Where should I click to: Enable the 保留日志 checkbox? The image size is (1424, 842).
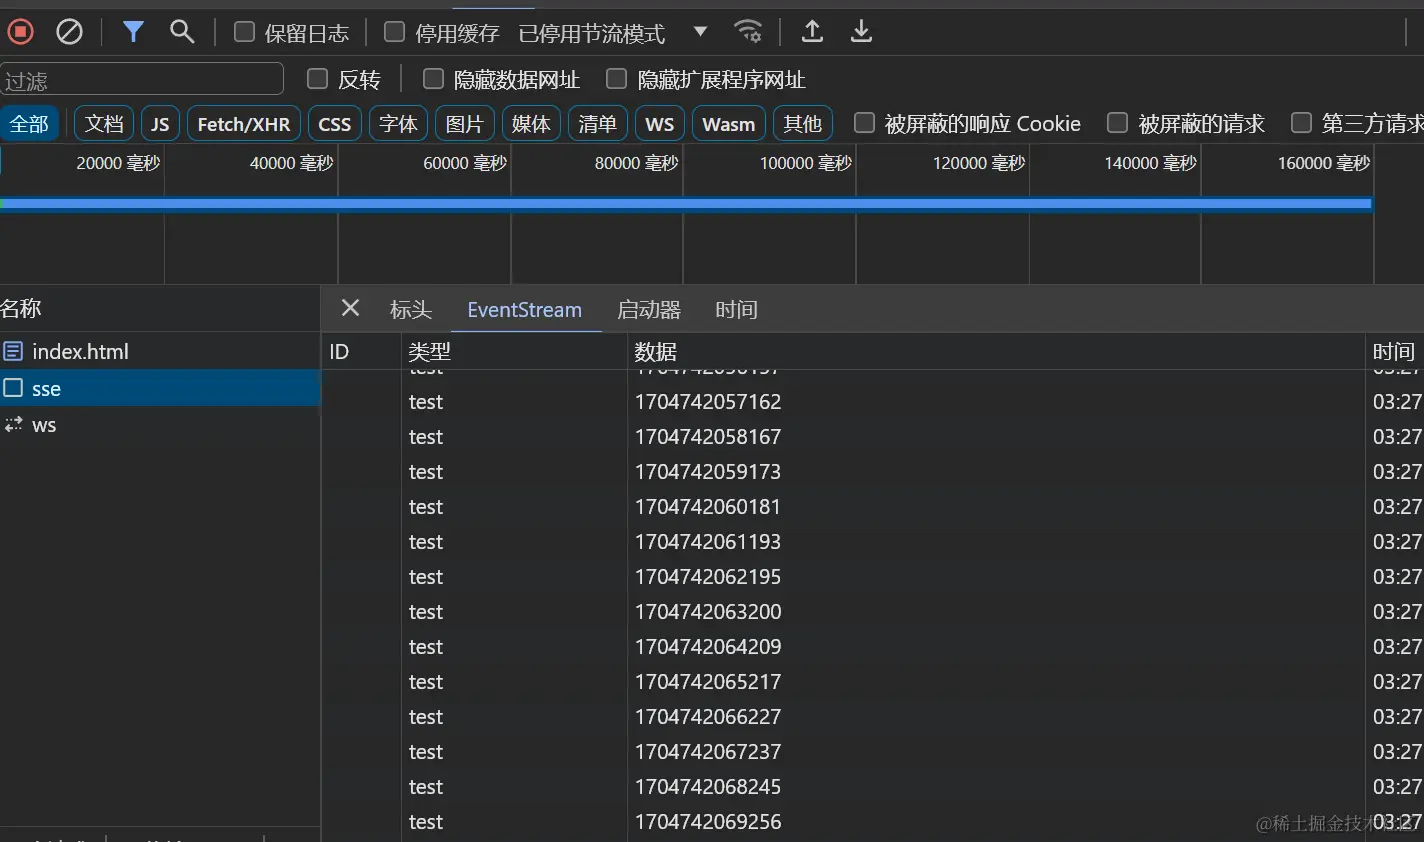click(x=244, y=32)
